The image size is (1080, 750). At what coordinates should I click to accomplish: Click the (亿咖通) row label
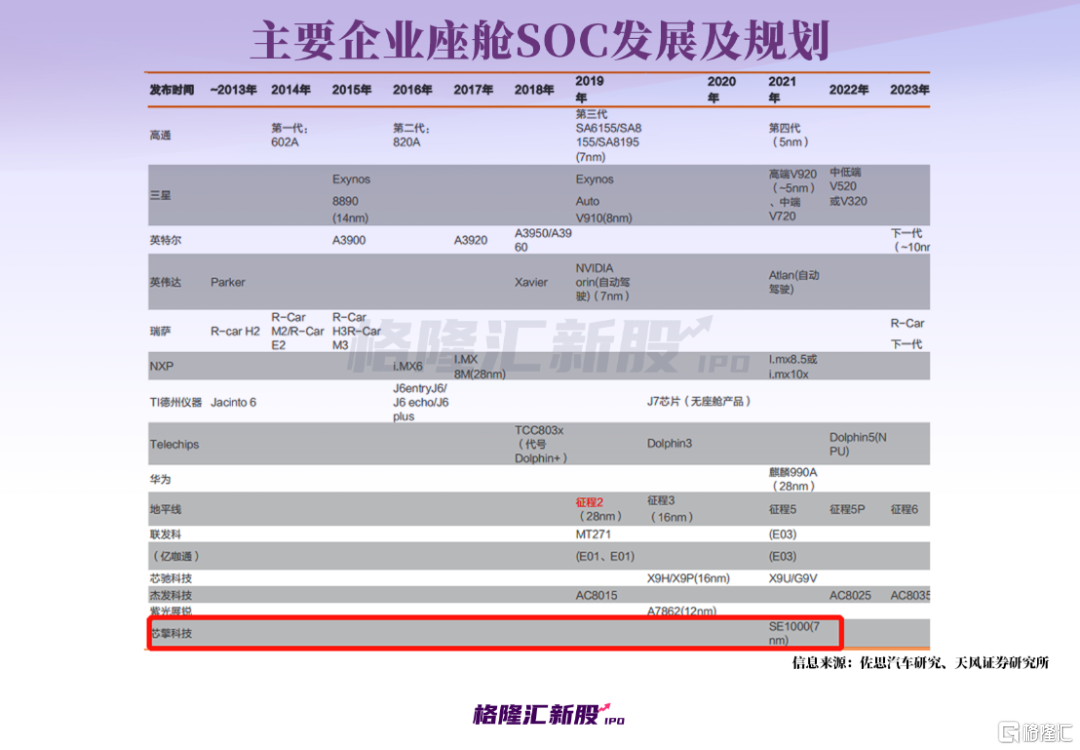[x=176, y=556]
